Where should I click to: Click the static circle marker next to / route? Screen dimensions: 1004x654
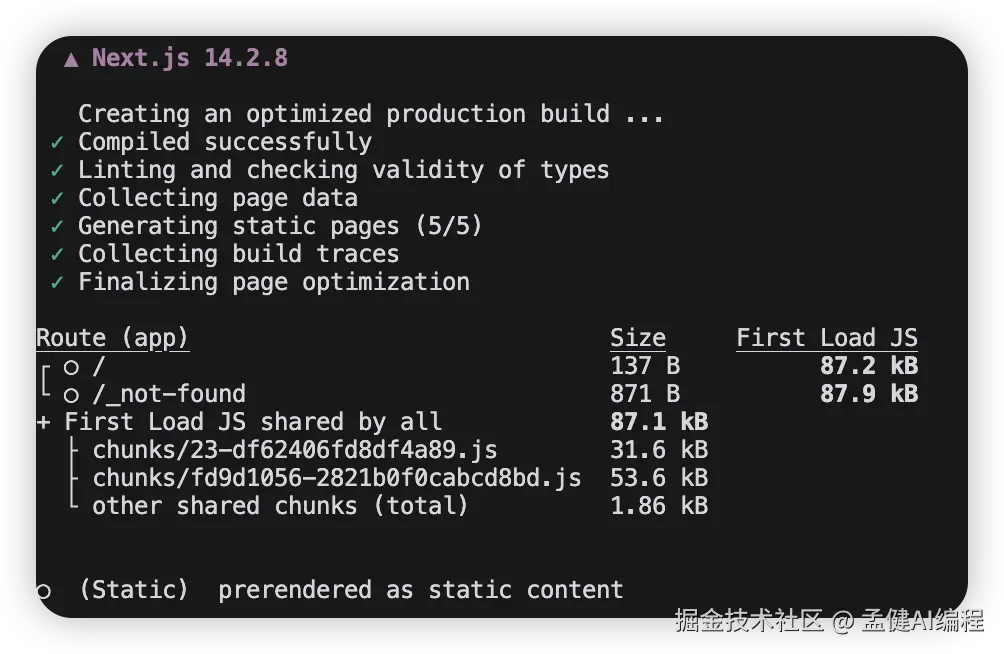click(x=71, y=367)
